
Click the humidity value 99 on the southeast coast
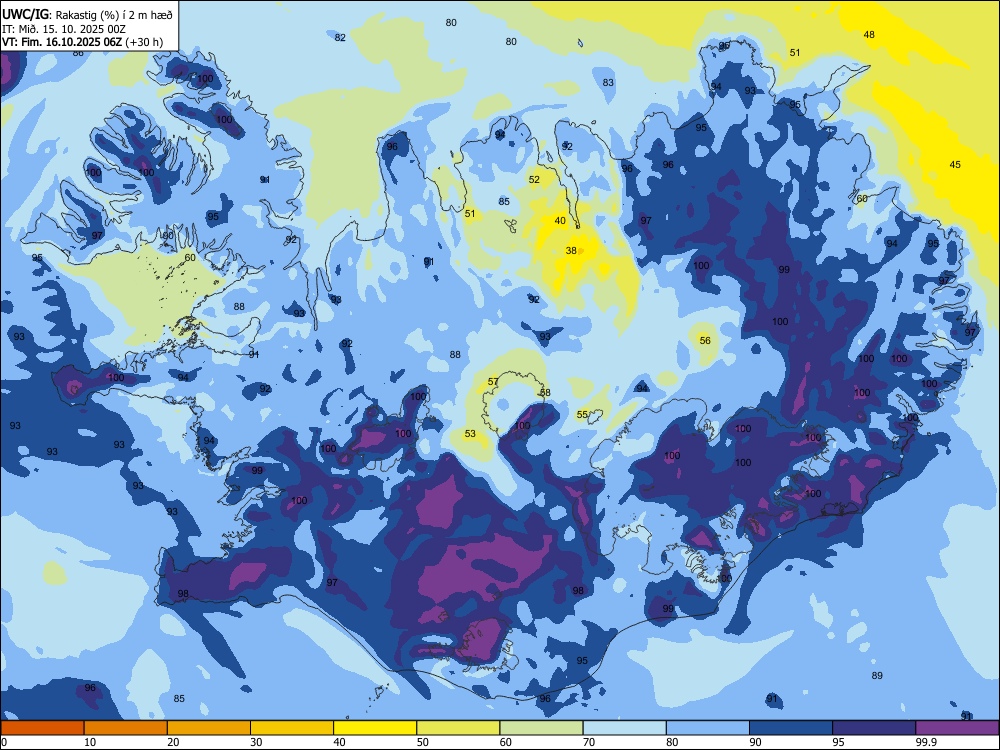(x=668, y=608)
